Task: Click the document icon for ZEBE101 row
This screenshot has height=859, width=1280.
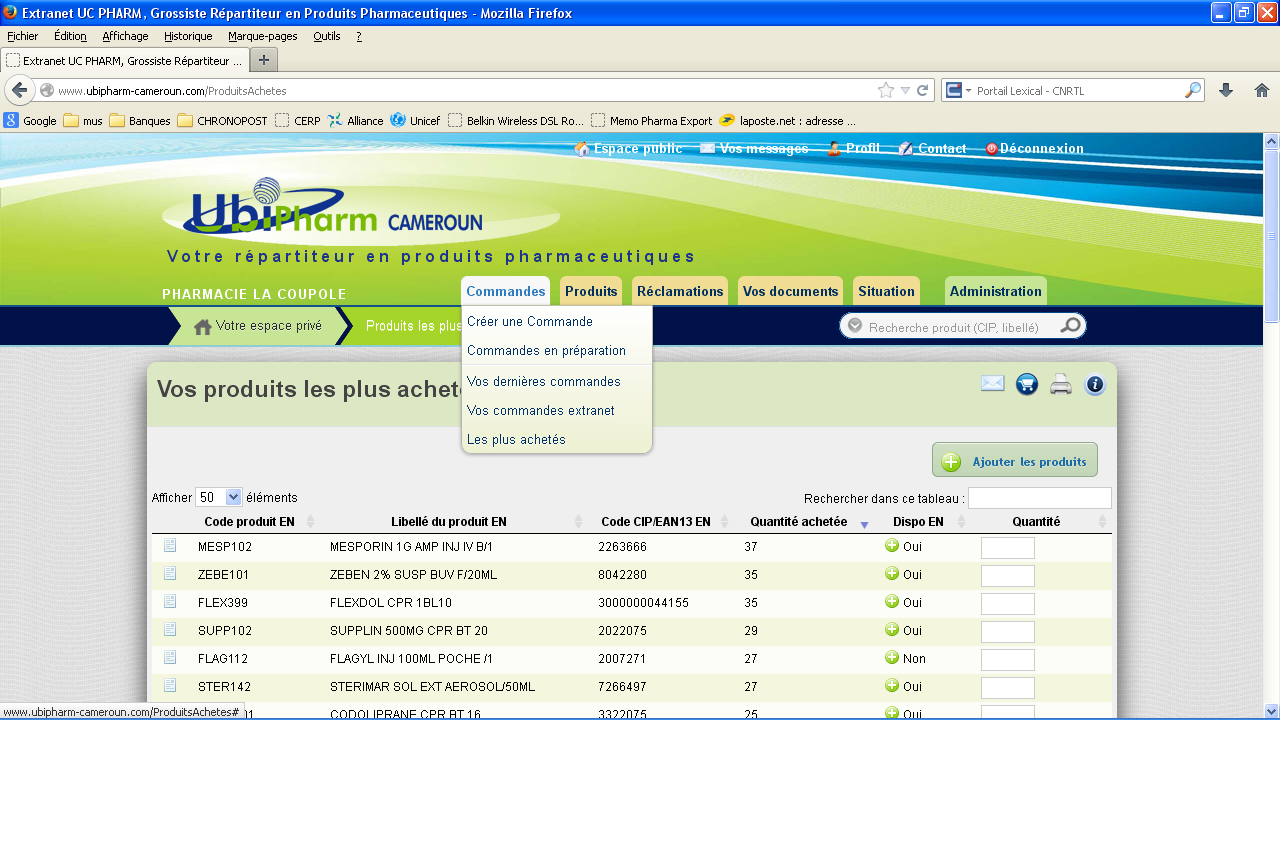Action: point(170,573)
